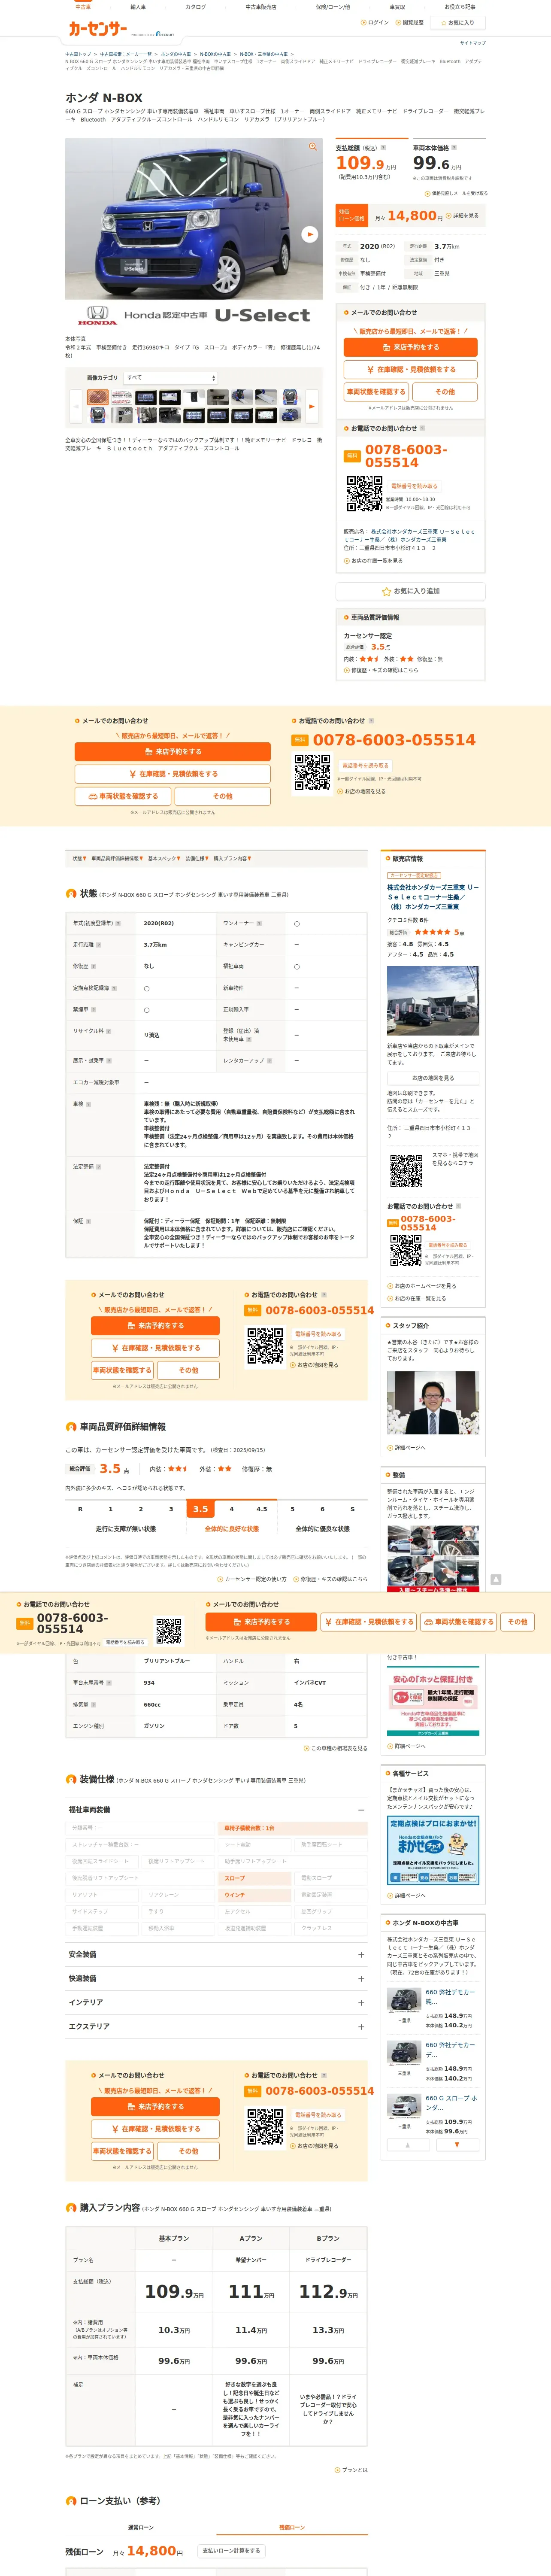Click the left arrow of thumbnail strip

(x=75, y=406)
